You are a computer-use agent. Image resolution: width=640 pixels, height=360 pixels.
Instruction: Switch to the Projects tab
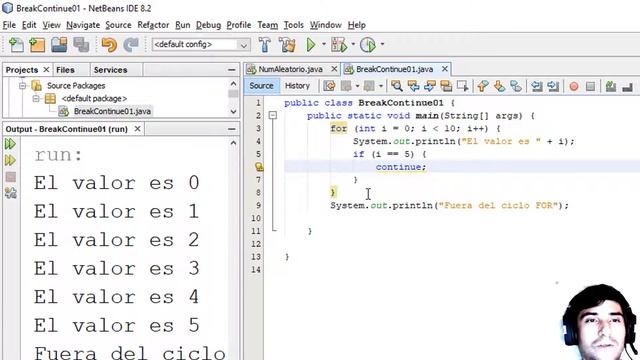tap(22, 70)
